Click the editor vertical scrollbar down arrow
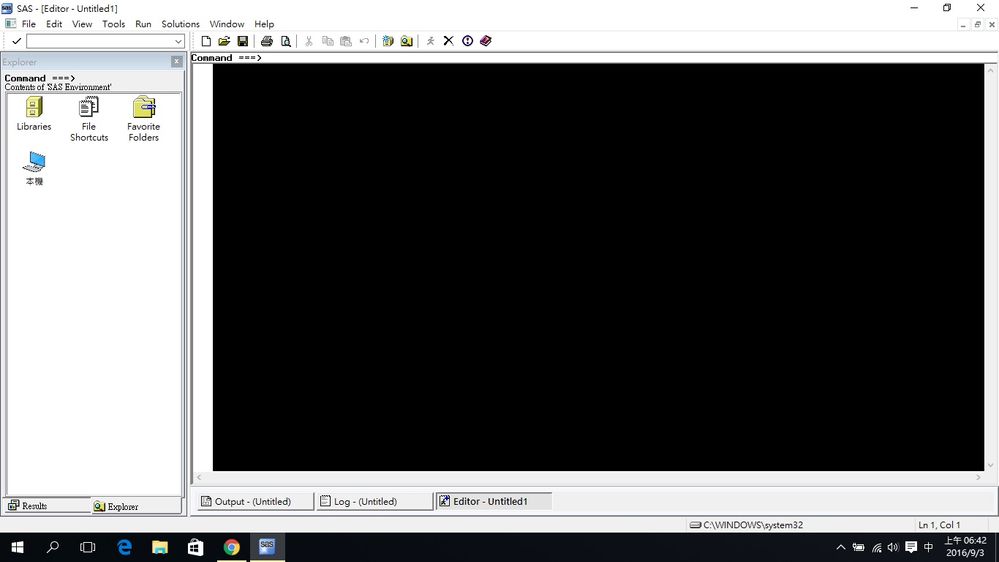The image size is (999, 562). (x=990, y=466)
